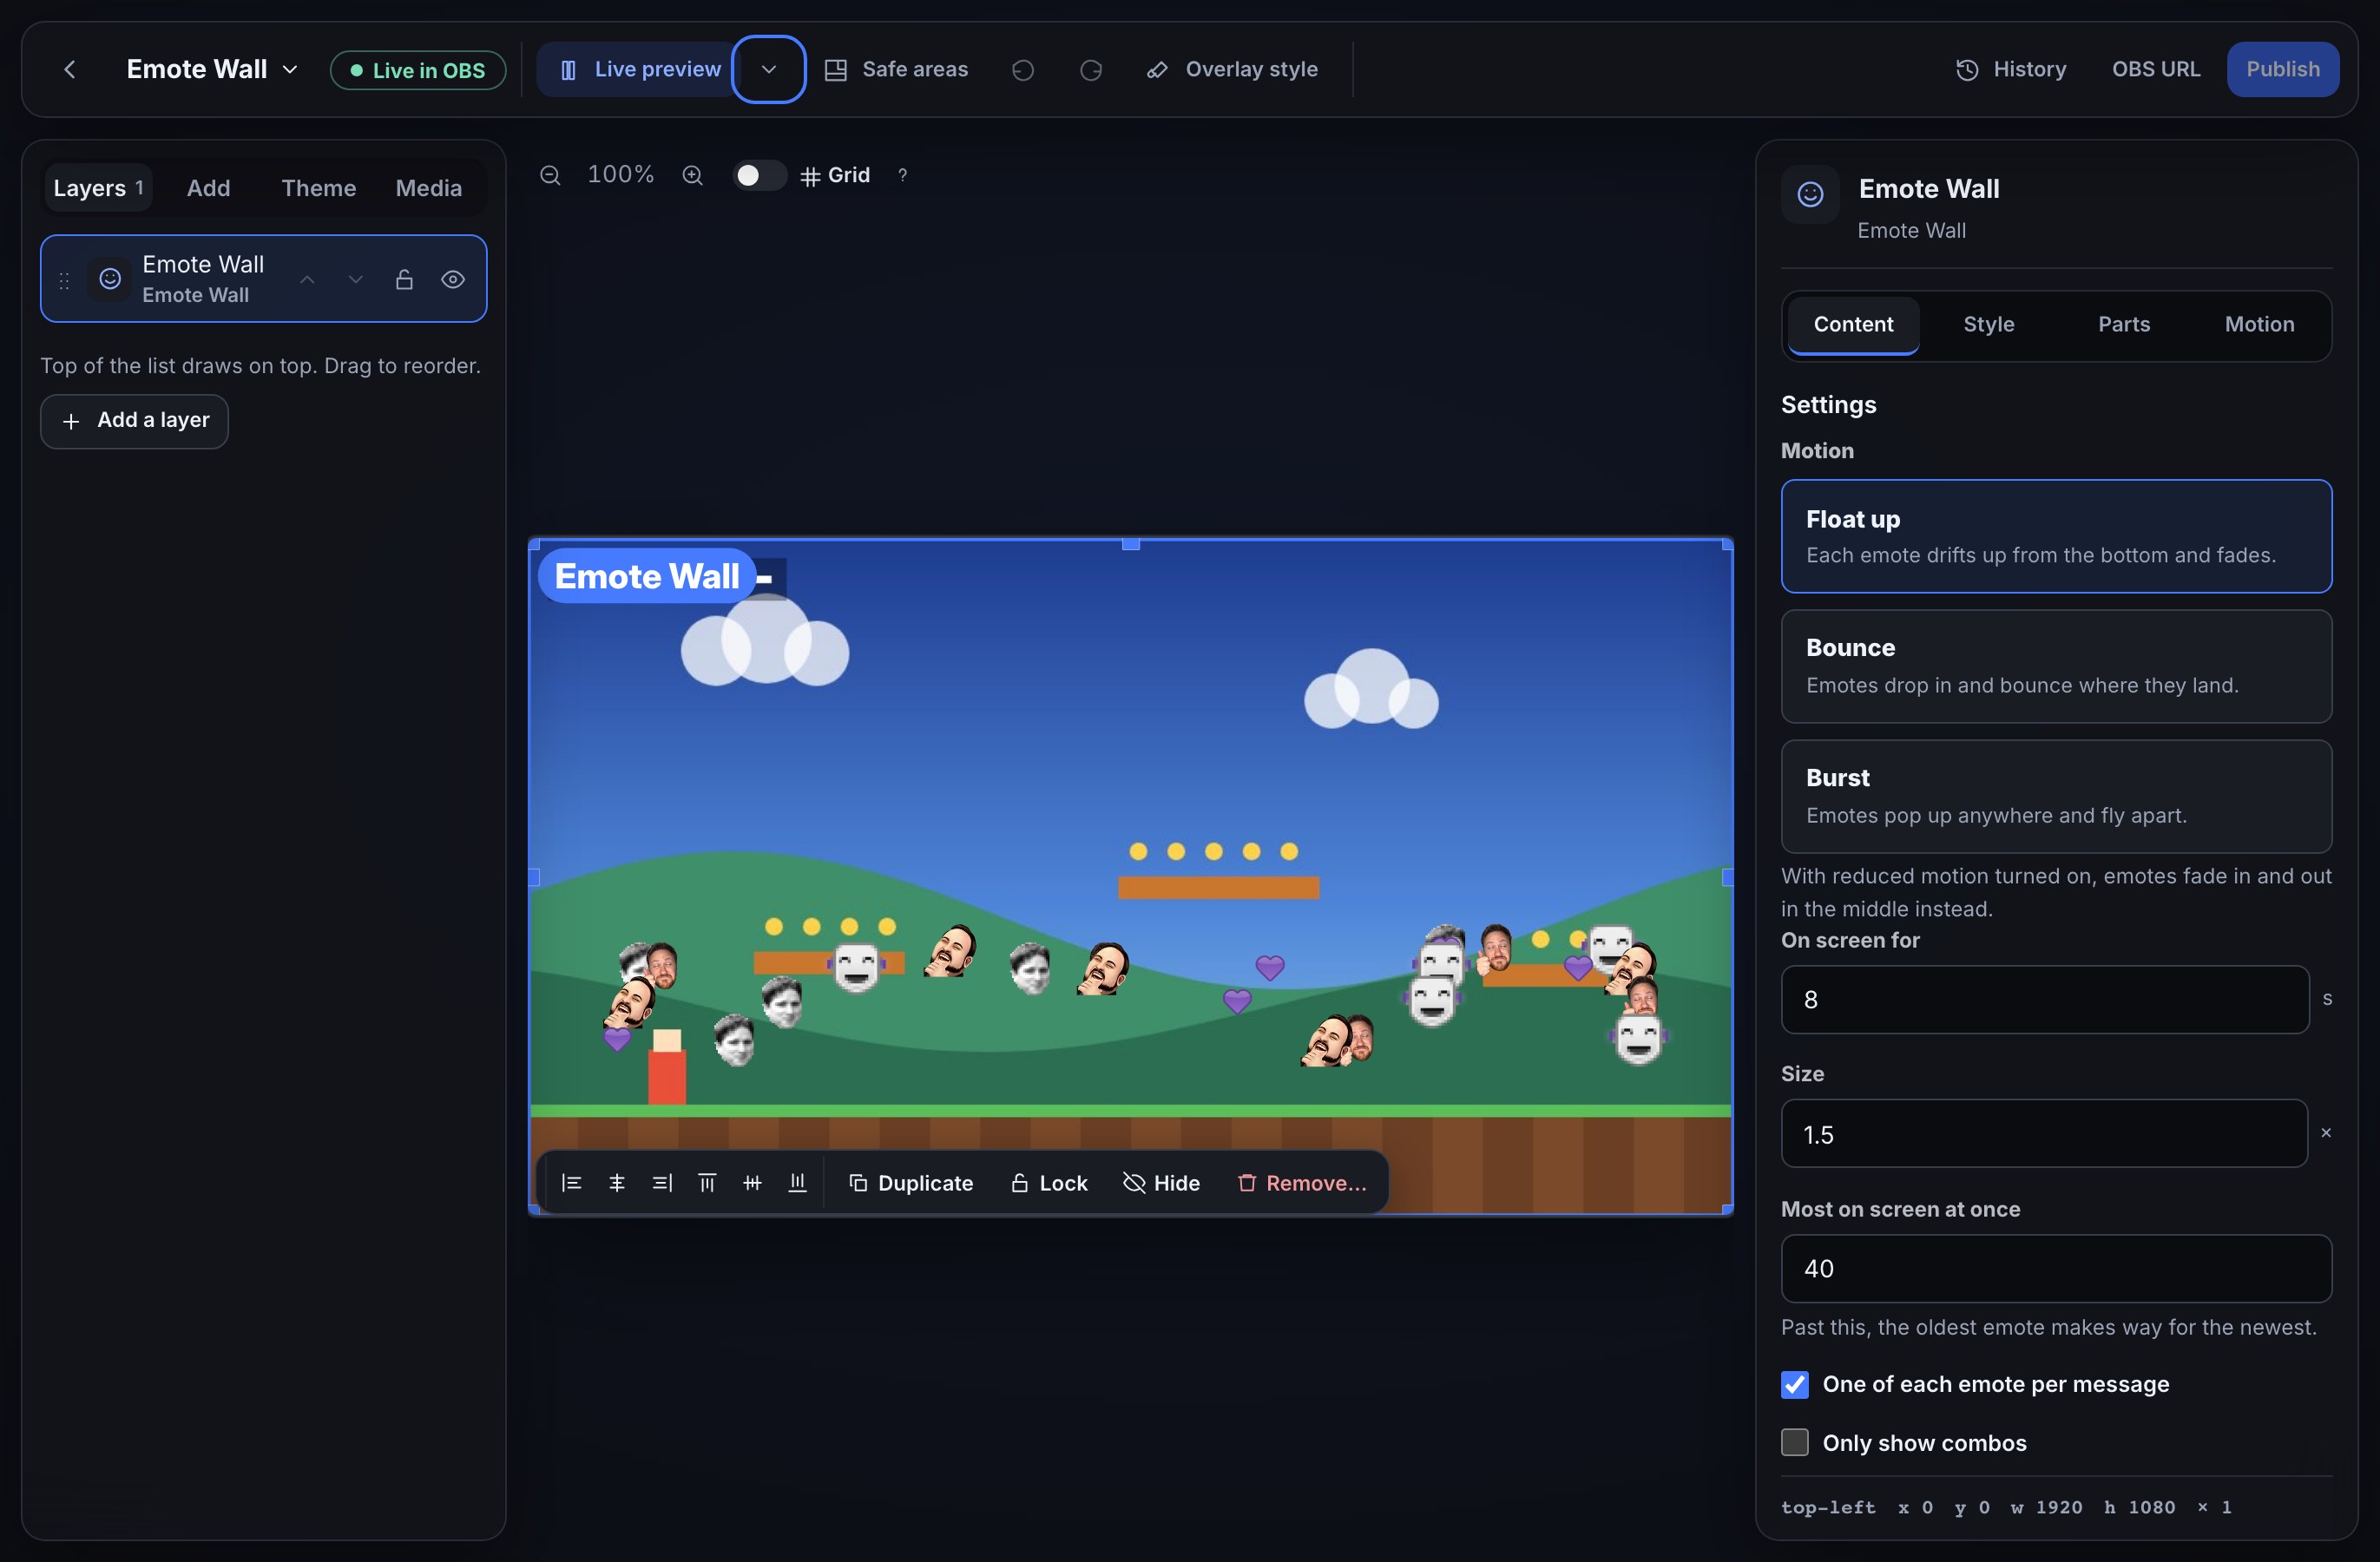This screenshot has width=2380, height=1562.
Task: Open the grid help question mark
Action: click(x=902, y=175)
